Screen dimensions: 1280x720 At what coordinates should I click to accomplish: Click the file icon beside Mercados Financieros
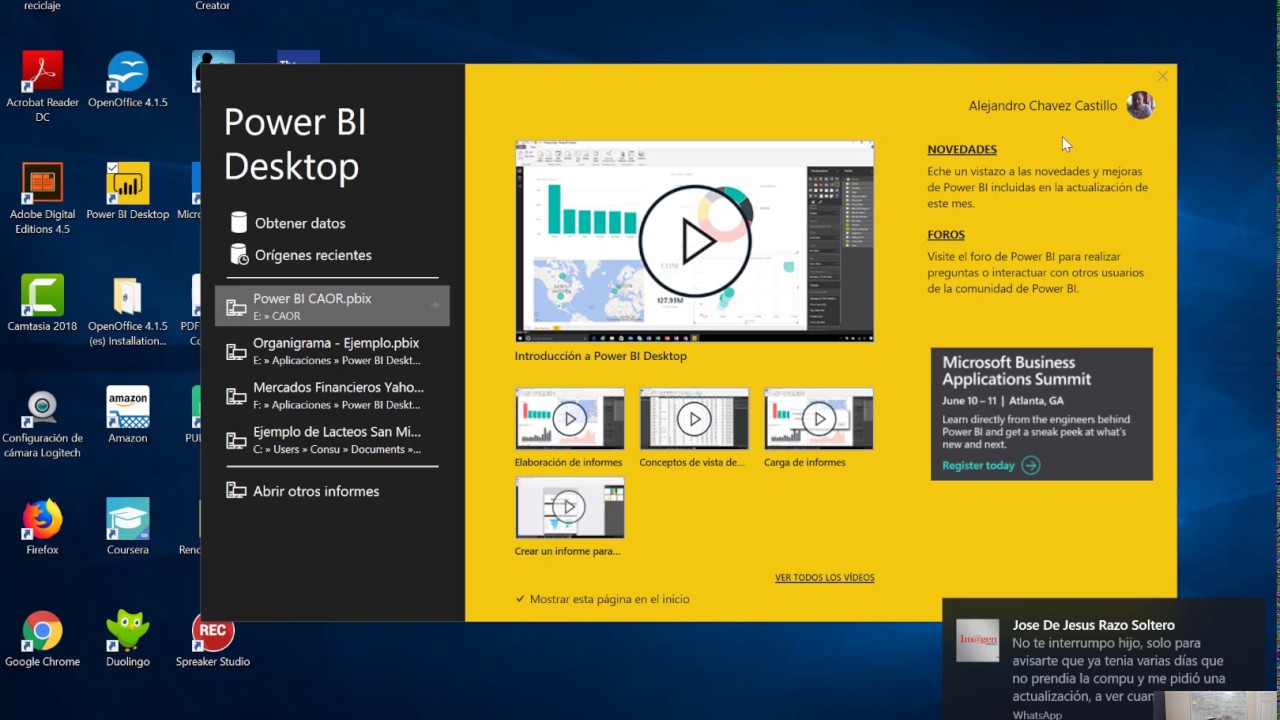pyautogui.click(x=236, y=397)
